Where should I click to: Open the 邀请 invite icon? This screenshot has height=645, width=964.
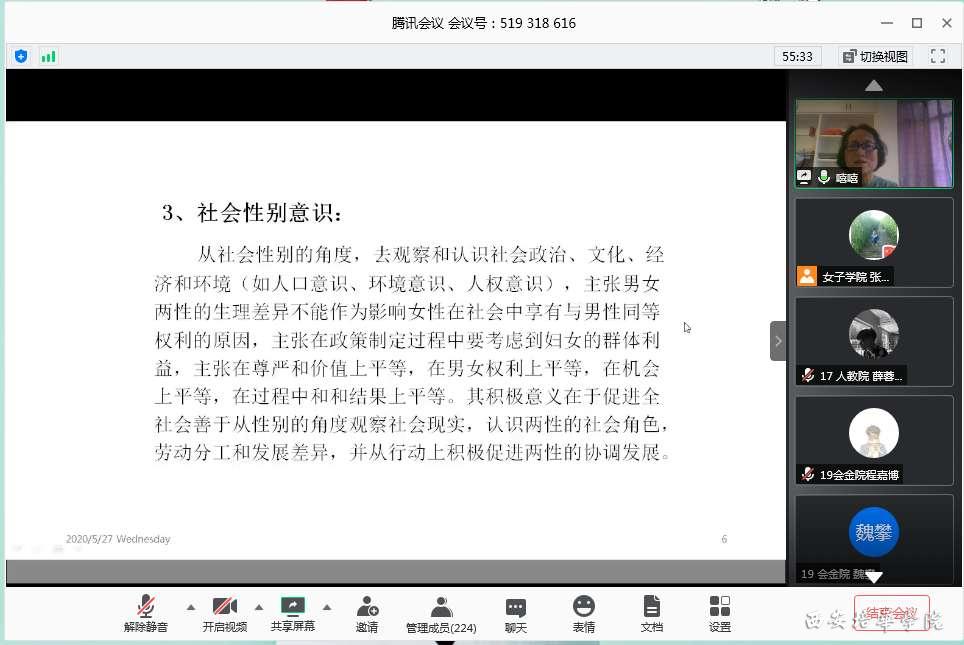[x=367, y=607]
